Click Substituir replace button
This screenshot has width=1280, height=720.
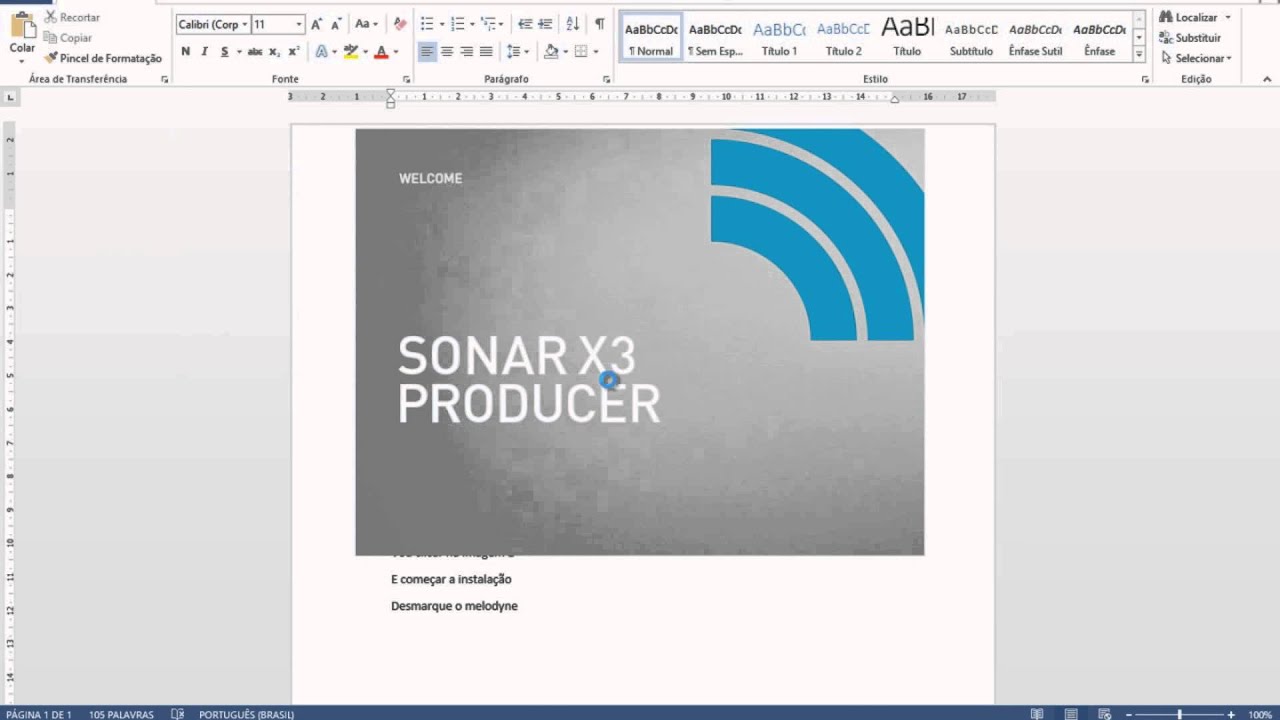tap(1190, 38)
